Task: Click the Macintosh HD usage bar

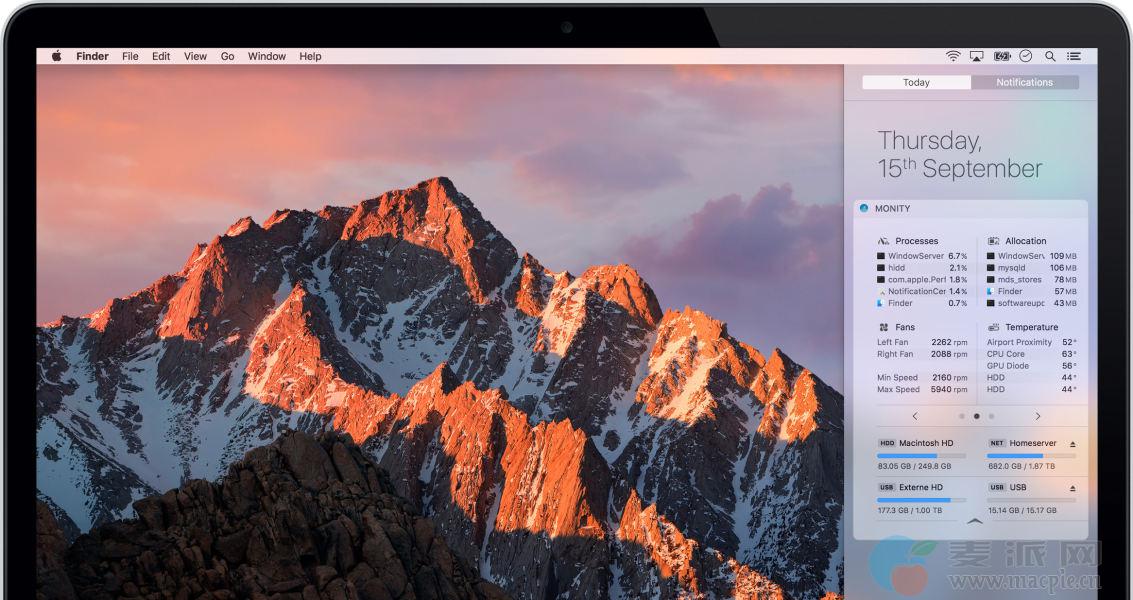Action: click(921, 455)
